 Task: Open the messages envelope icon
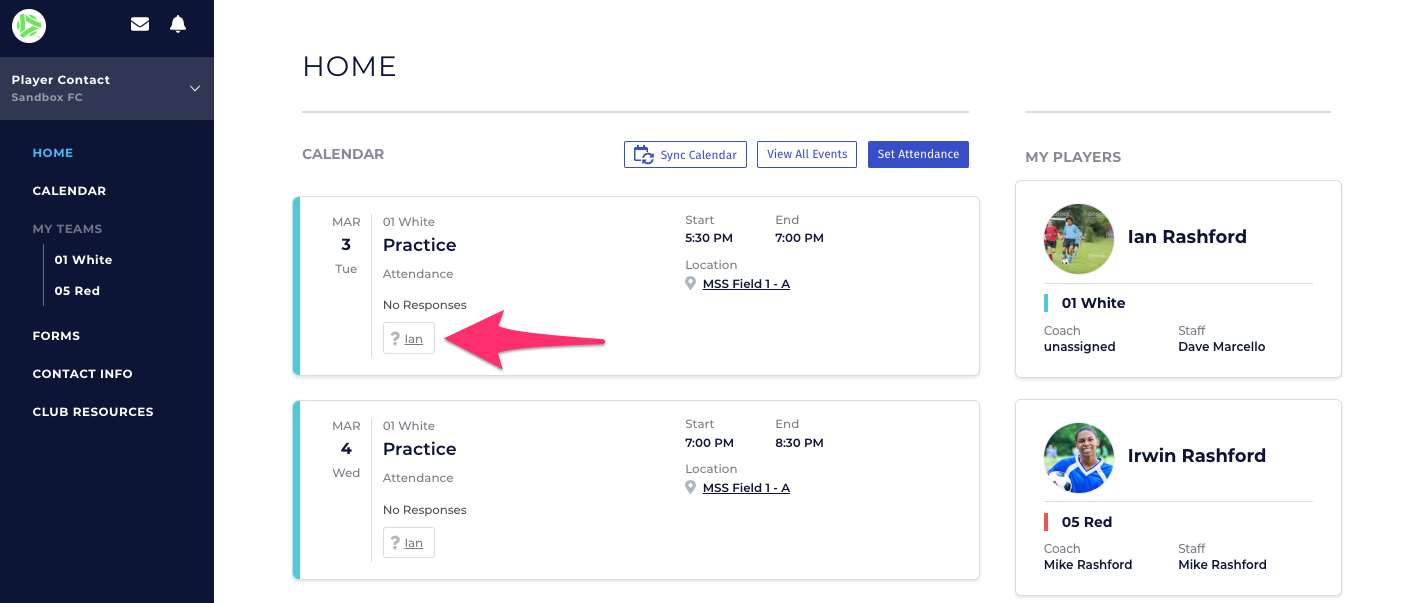click(140, 24)
